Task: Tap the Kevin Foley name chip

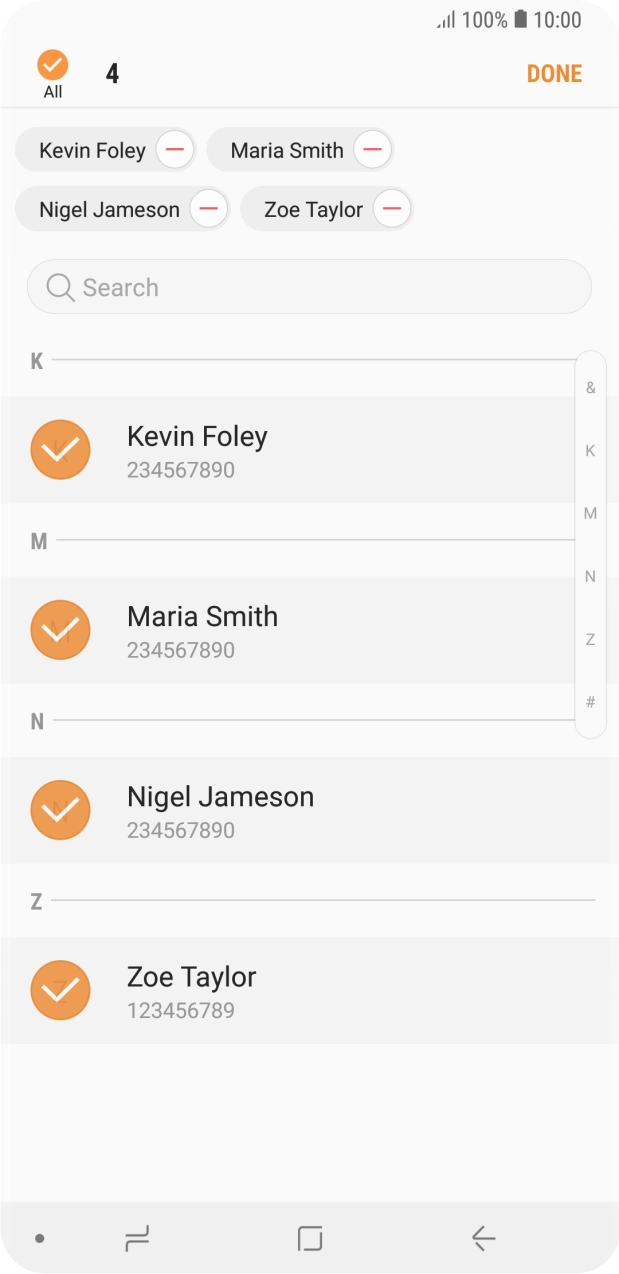Action: pos(92,151)
